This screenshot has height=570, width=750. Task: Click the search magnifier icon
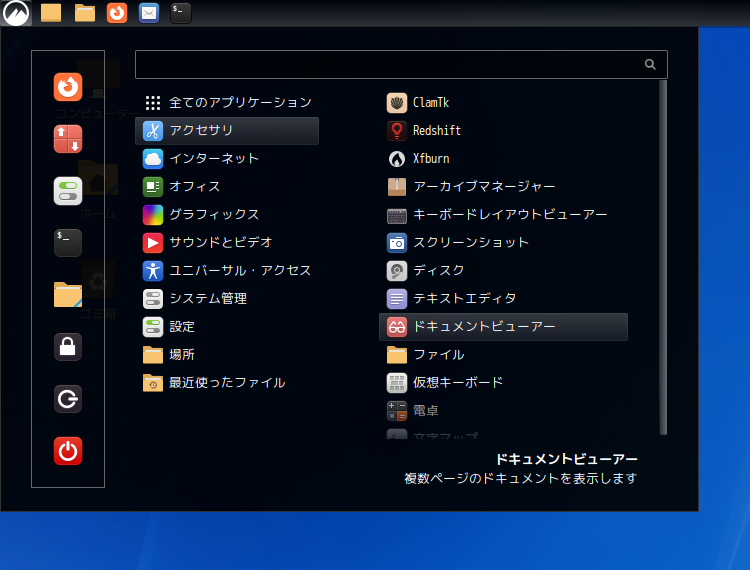pyautogui.click(x=650, y=64)
